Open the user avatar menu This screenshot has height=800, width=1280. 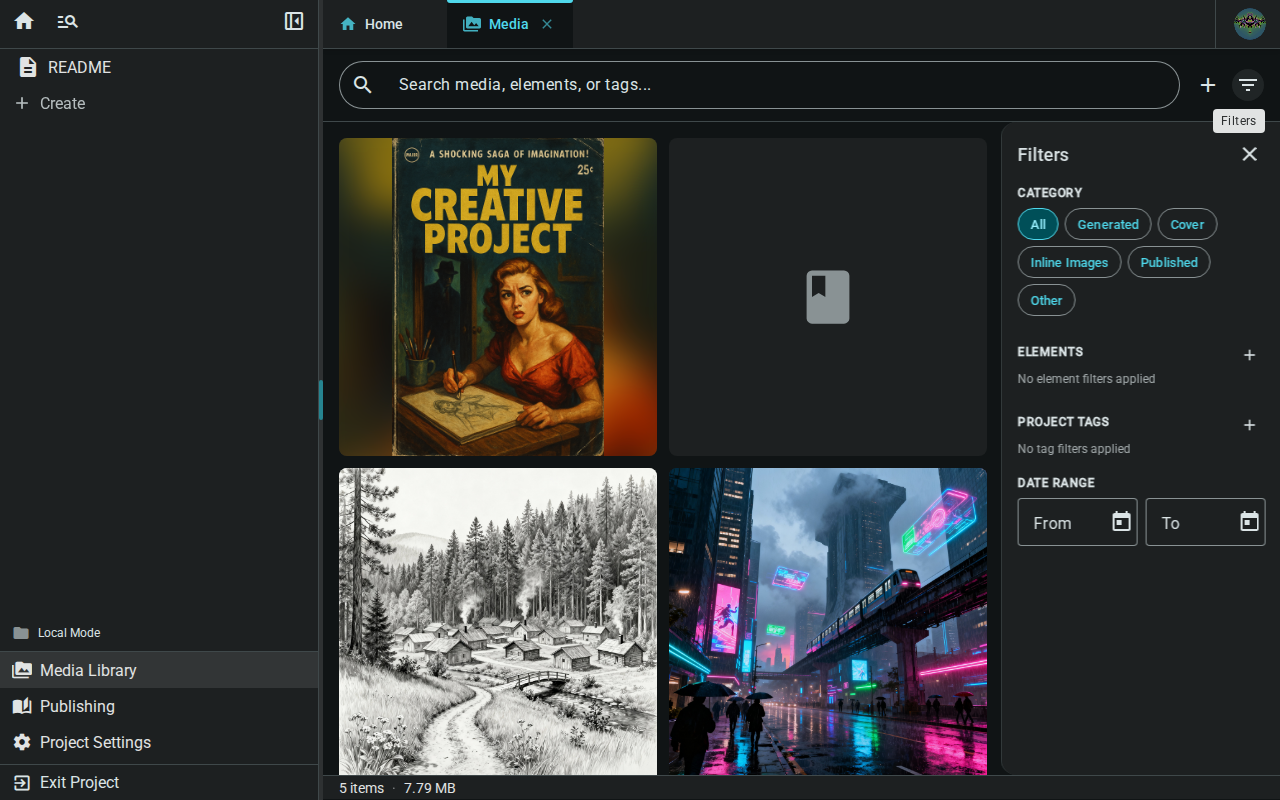(1250, 24)
